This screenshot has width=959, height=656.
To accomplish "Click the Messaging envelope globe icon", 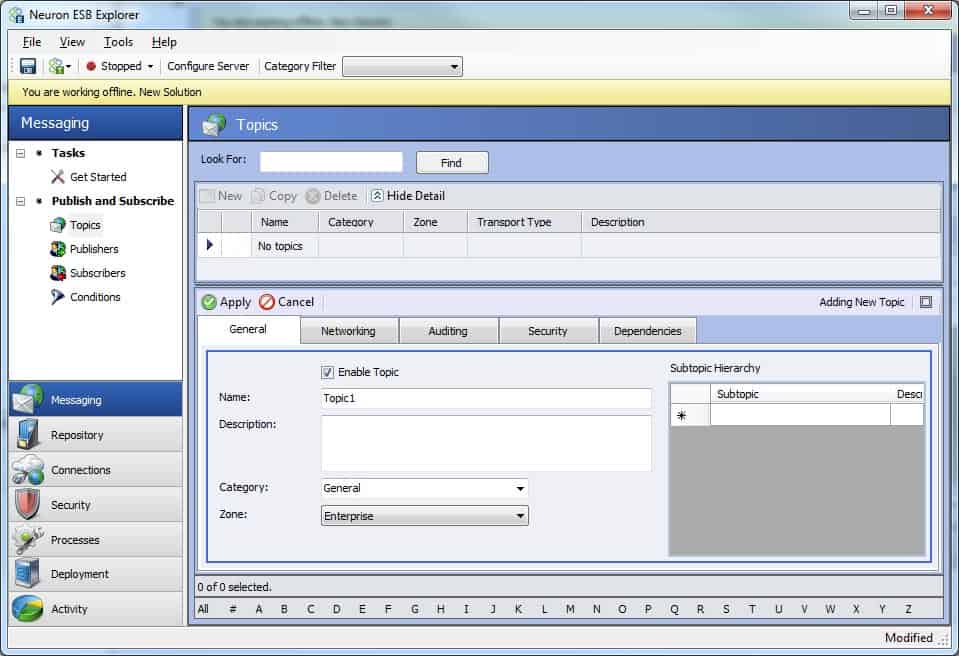I will pyautogui.click(x=28, y=399).
